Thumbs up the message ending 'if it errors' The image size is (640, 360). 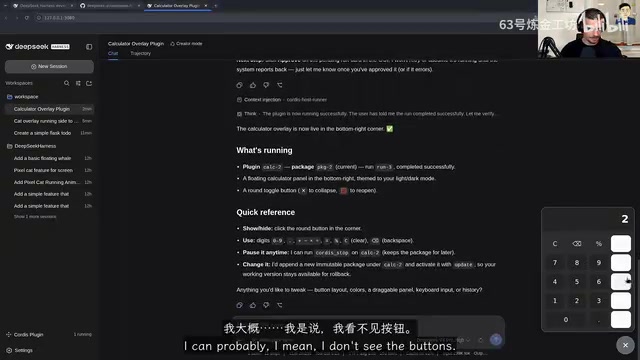[253, 85]
